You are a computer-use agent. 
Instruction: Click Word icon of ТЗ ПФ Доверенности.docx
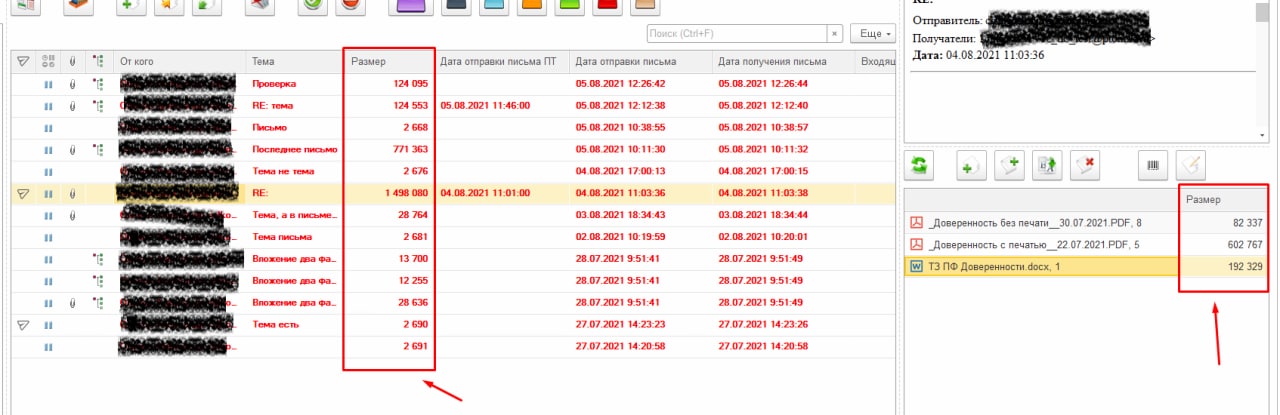tap(914, 266)
